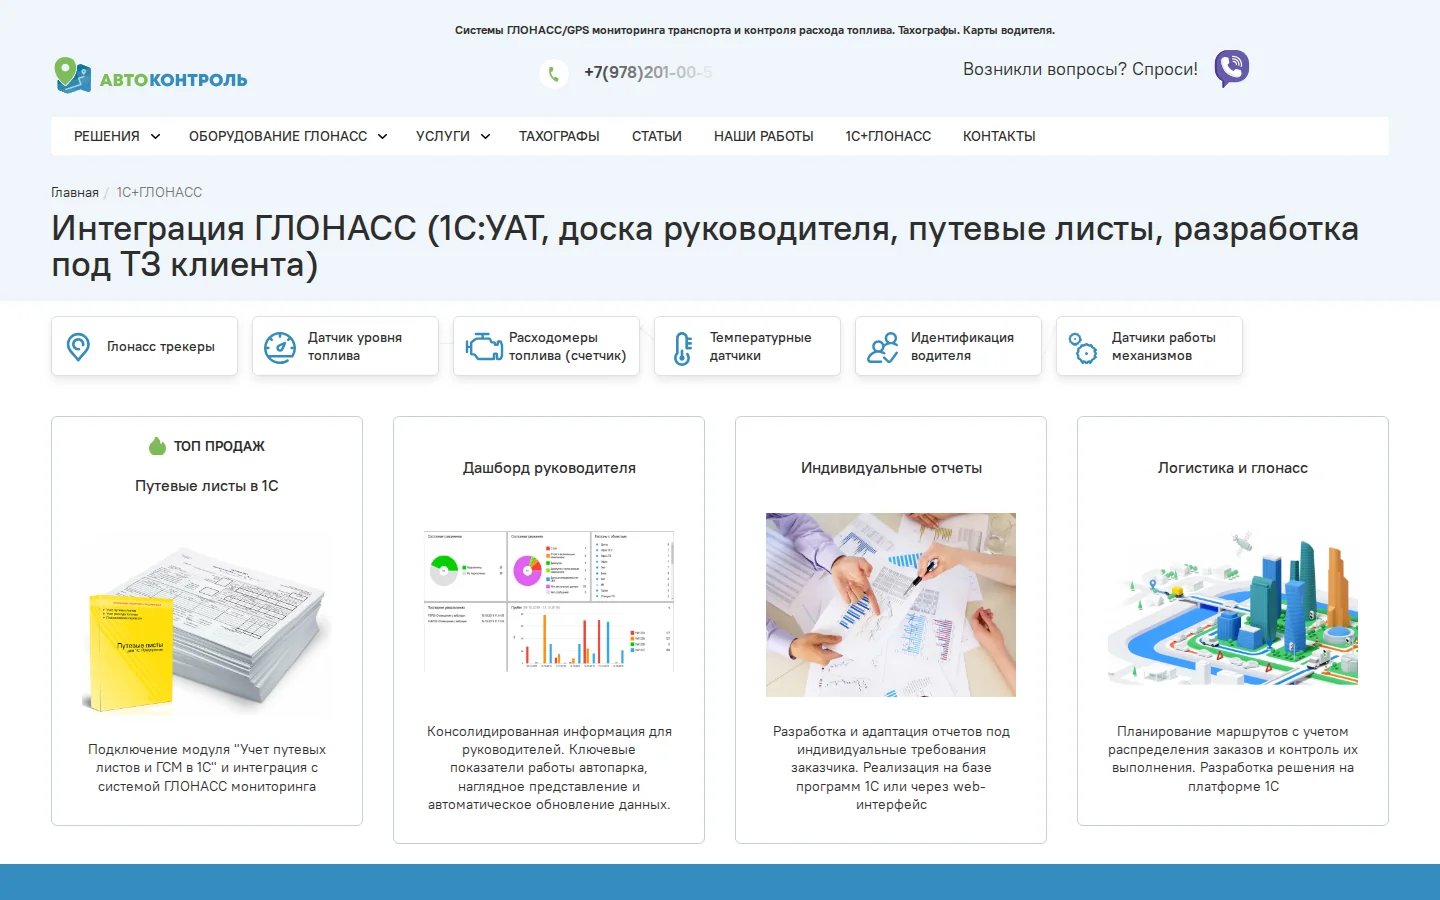The image size is (1440, 900).
Task: Expand the РЕШЕНИЯ menu arrow
Action: tap(155, 137)
